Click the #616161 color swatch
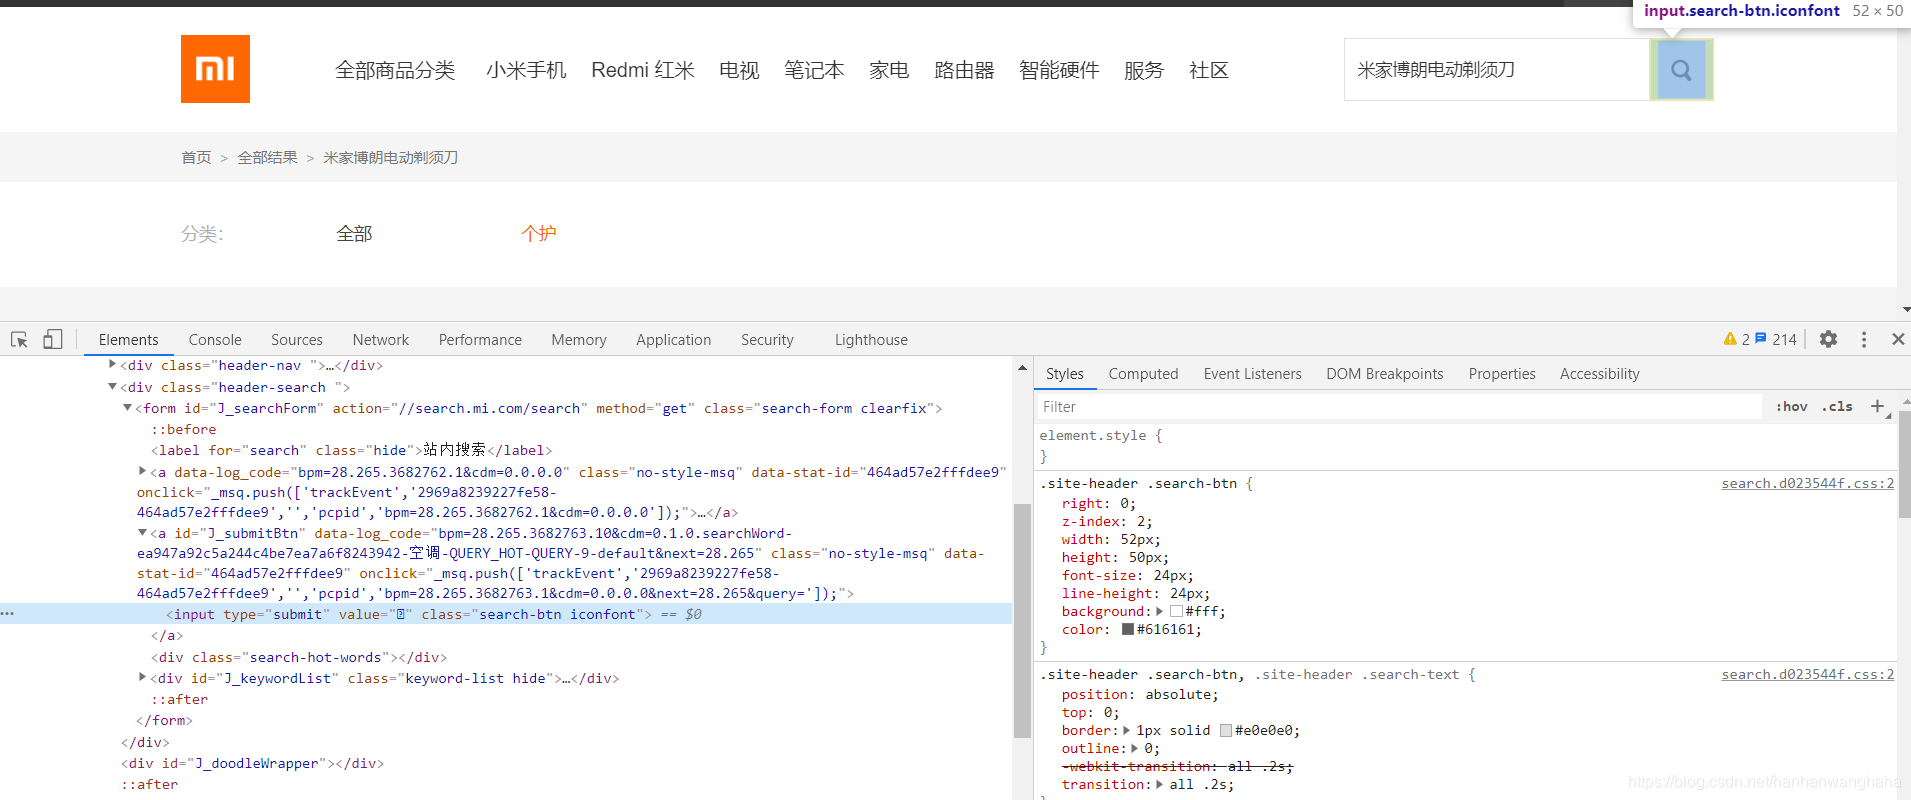The image size is (1911, 800). [1127, 629]
